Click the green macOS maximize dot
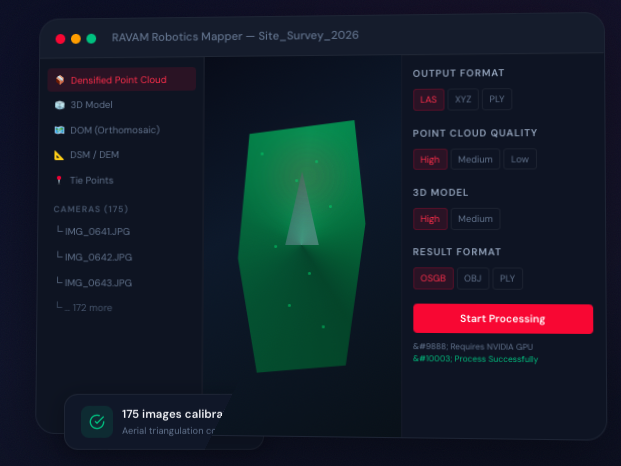The image size is (621, 466). [91, 38]
